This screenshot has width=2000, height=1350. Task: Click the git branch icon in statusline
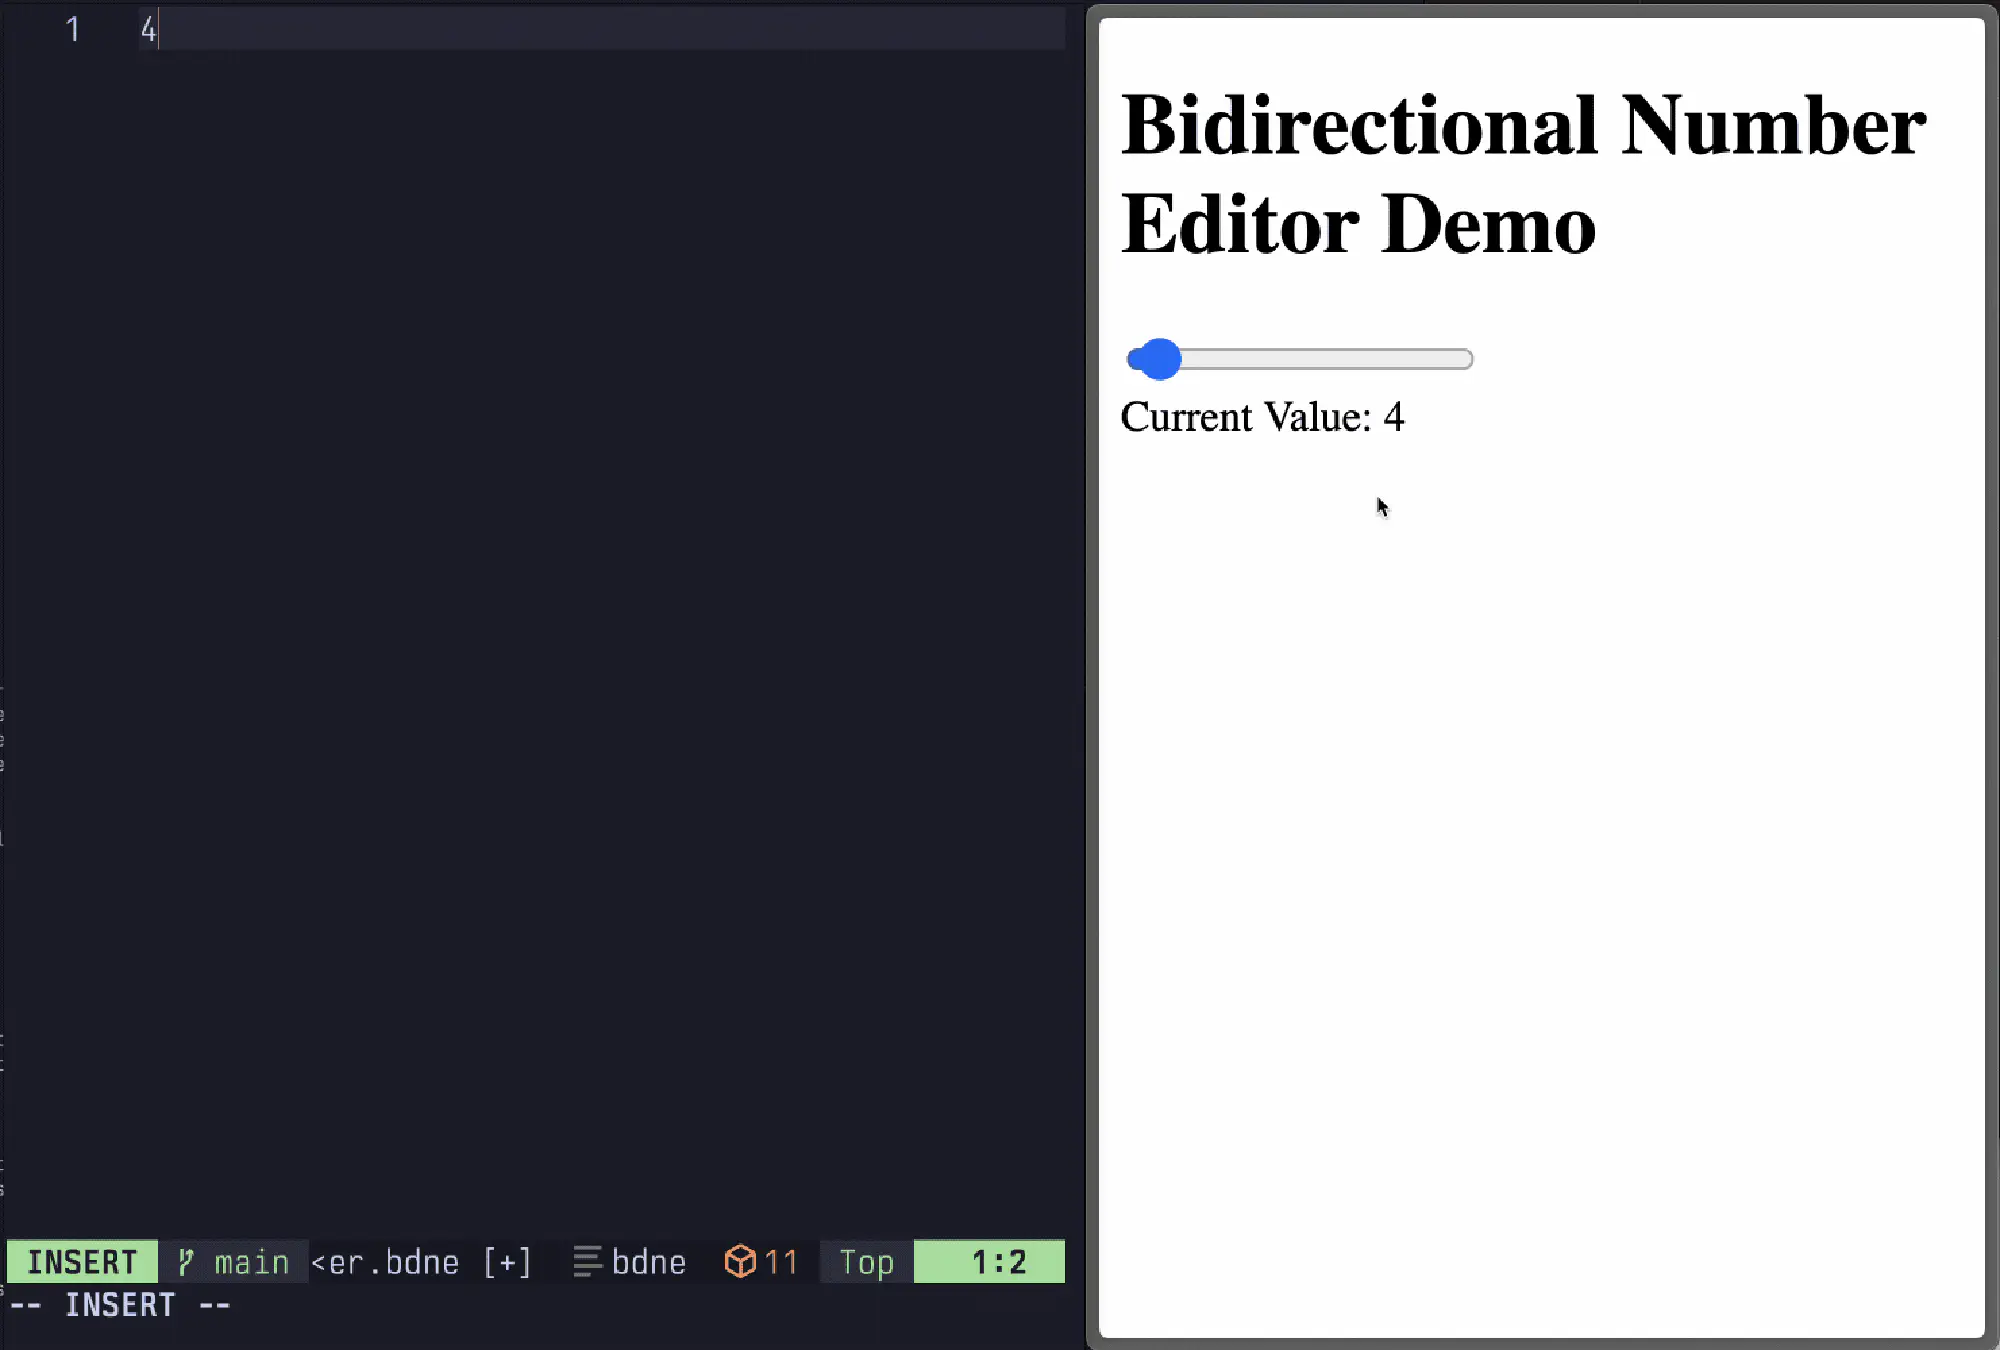tap(186, 1261)
